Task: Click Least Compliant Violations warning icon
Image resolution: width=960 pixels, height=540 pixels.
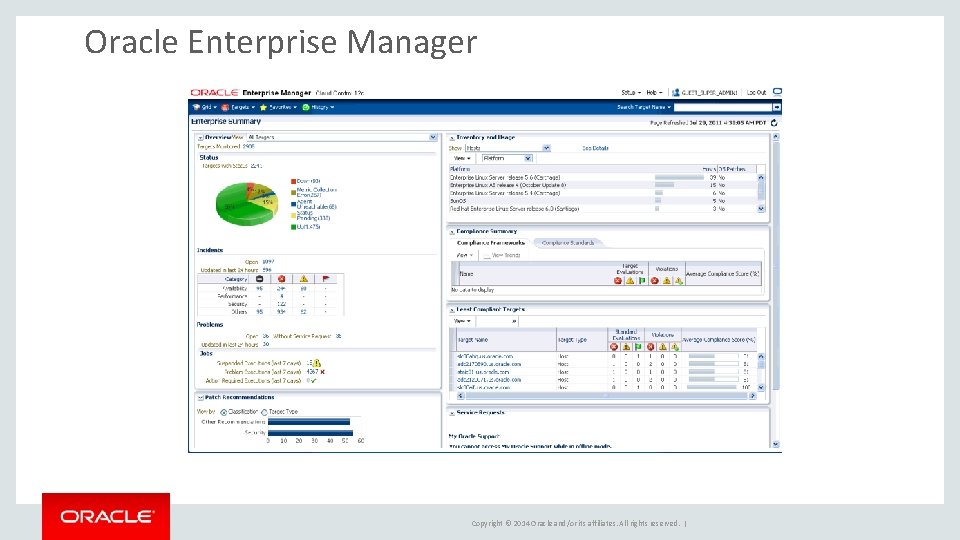Action: click(662, 347)
